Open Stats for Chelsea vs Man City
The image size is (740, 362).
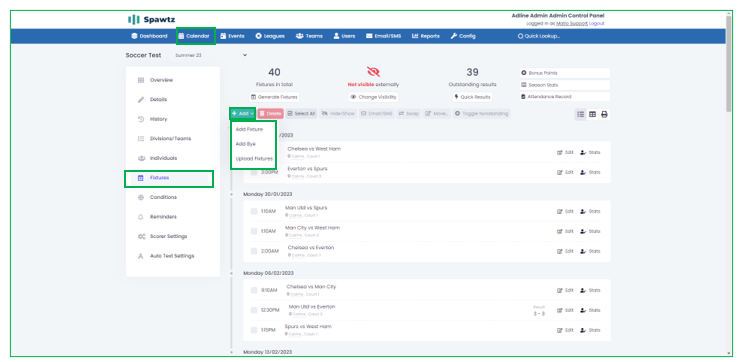tap(590, 290)
